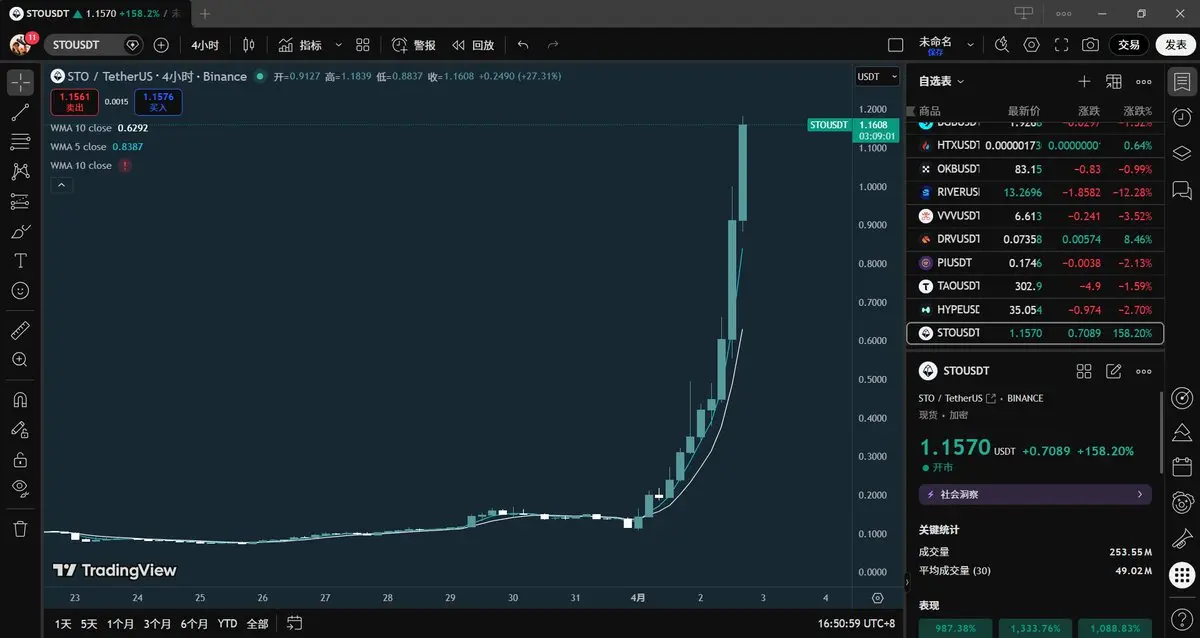Open watchlist more options menu

click(1144, 81)
